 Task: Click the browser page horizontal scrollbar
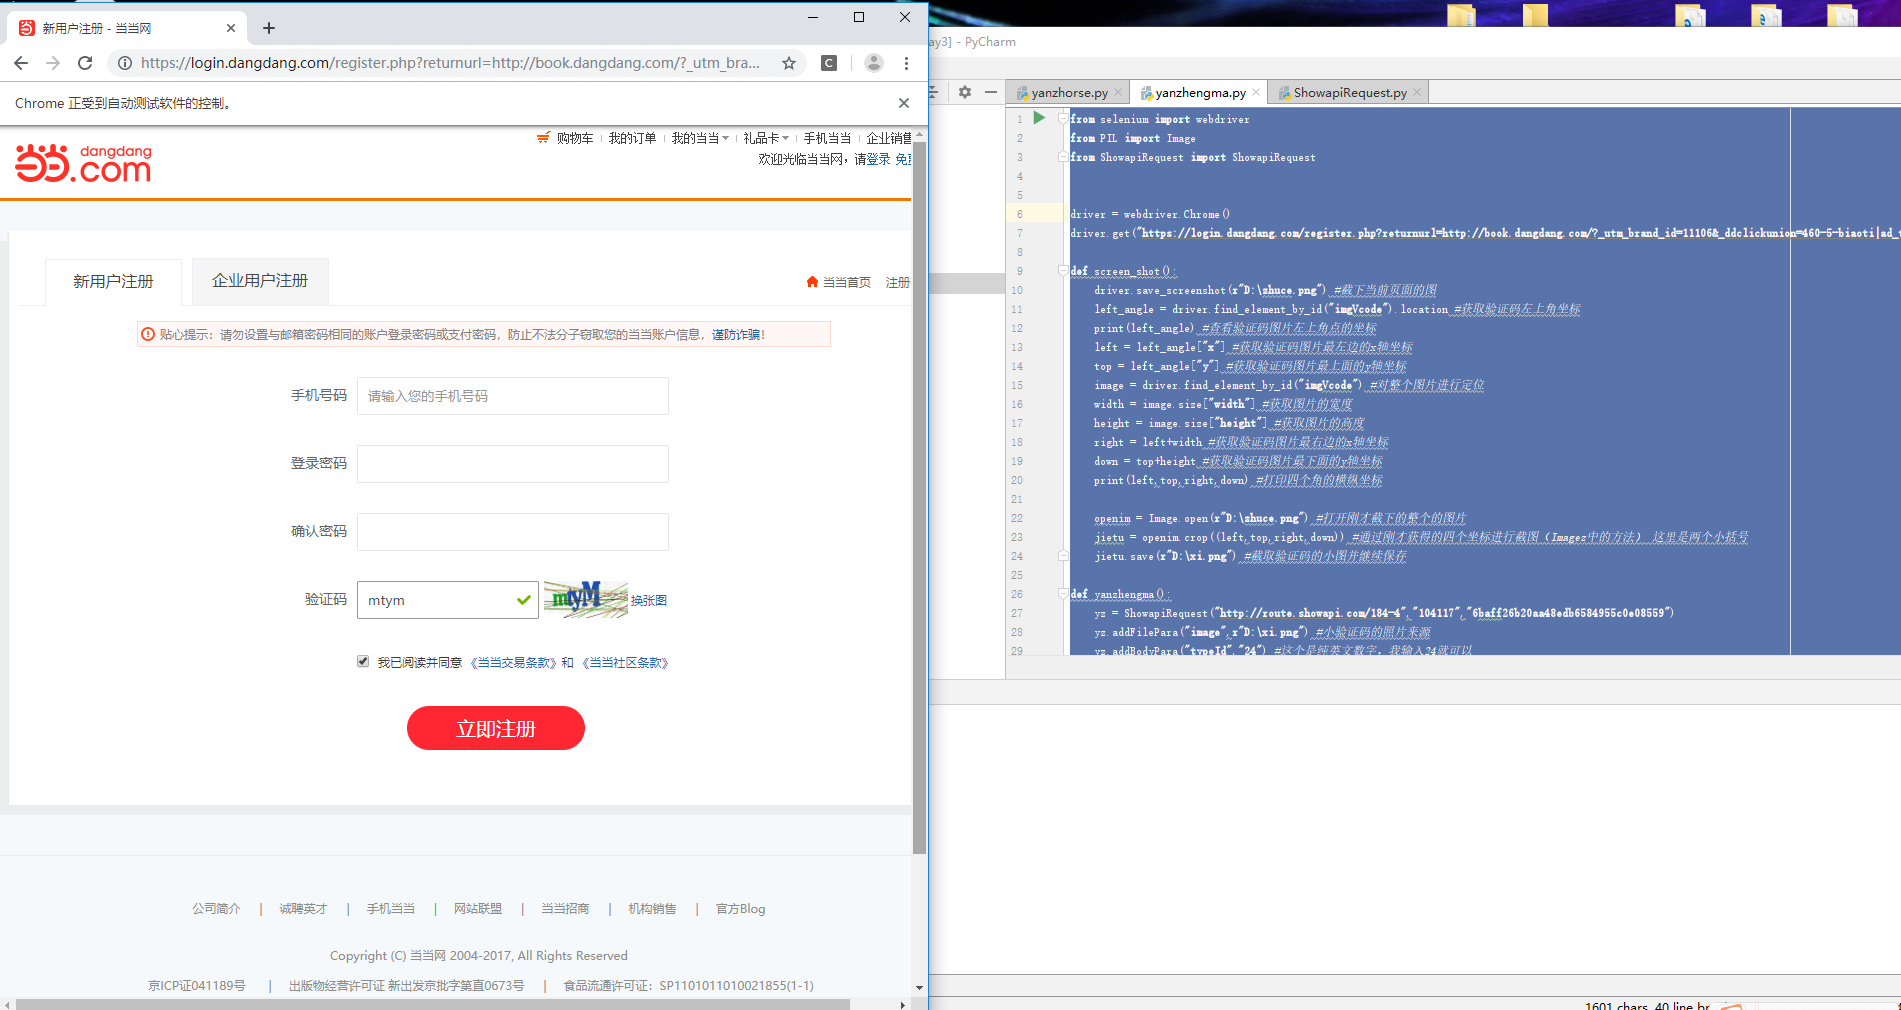point(433,1004)
